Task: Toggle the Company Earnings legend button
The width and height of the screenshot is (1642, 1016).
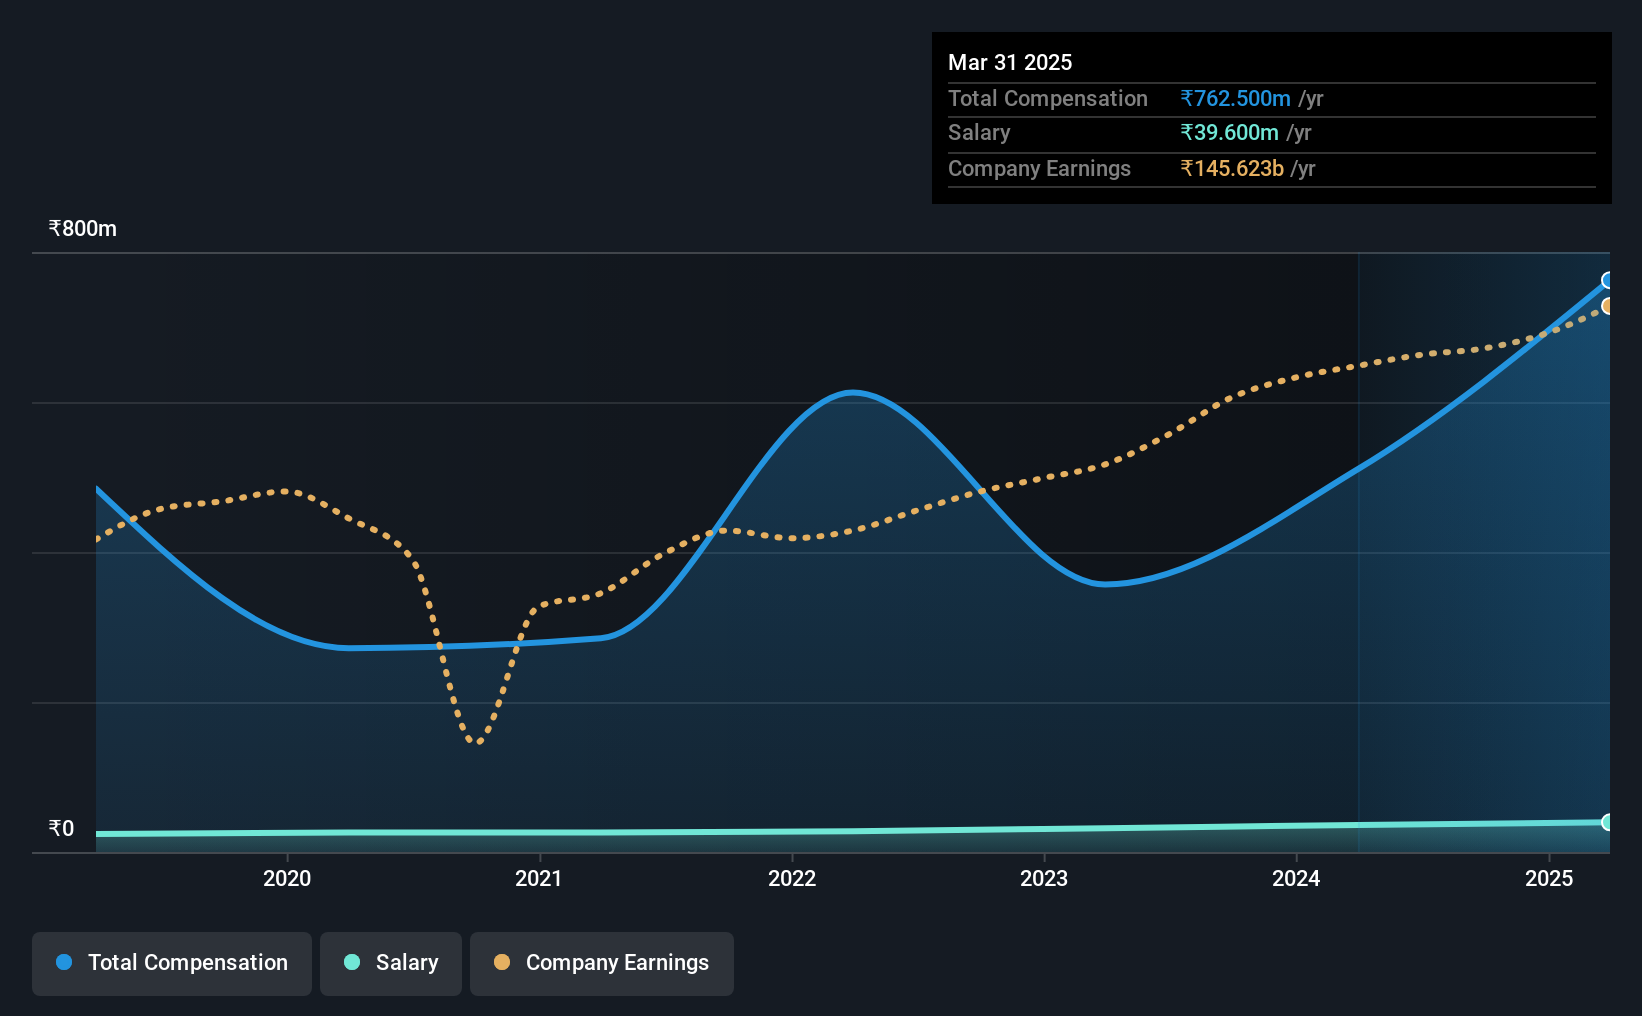Action: pos(602,963)
